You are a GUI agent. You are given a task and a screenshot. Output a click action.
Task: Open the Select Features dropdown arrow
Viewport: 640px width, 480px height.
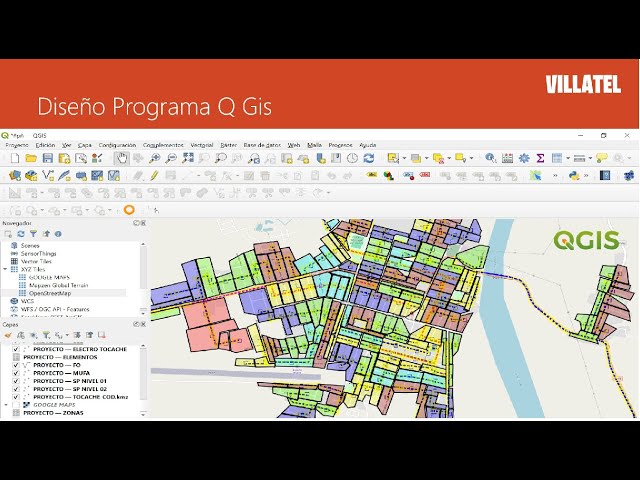click(404, 158)
